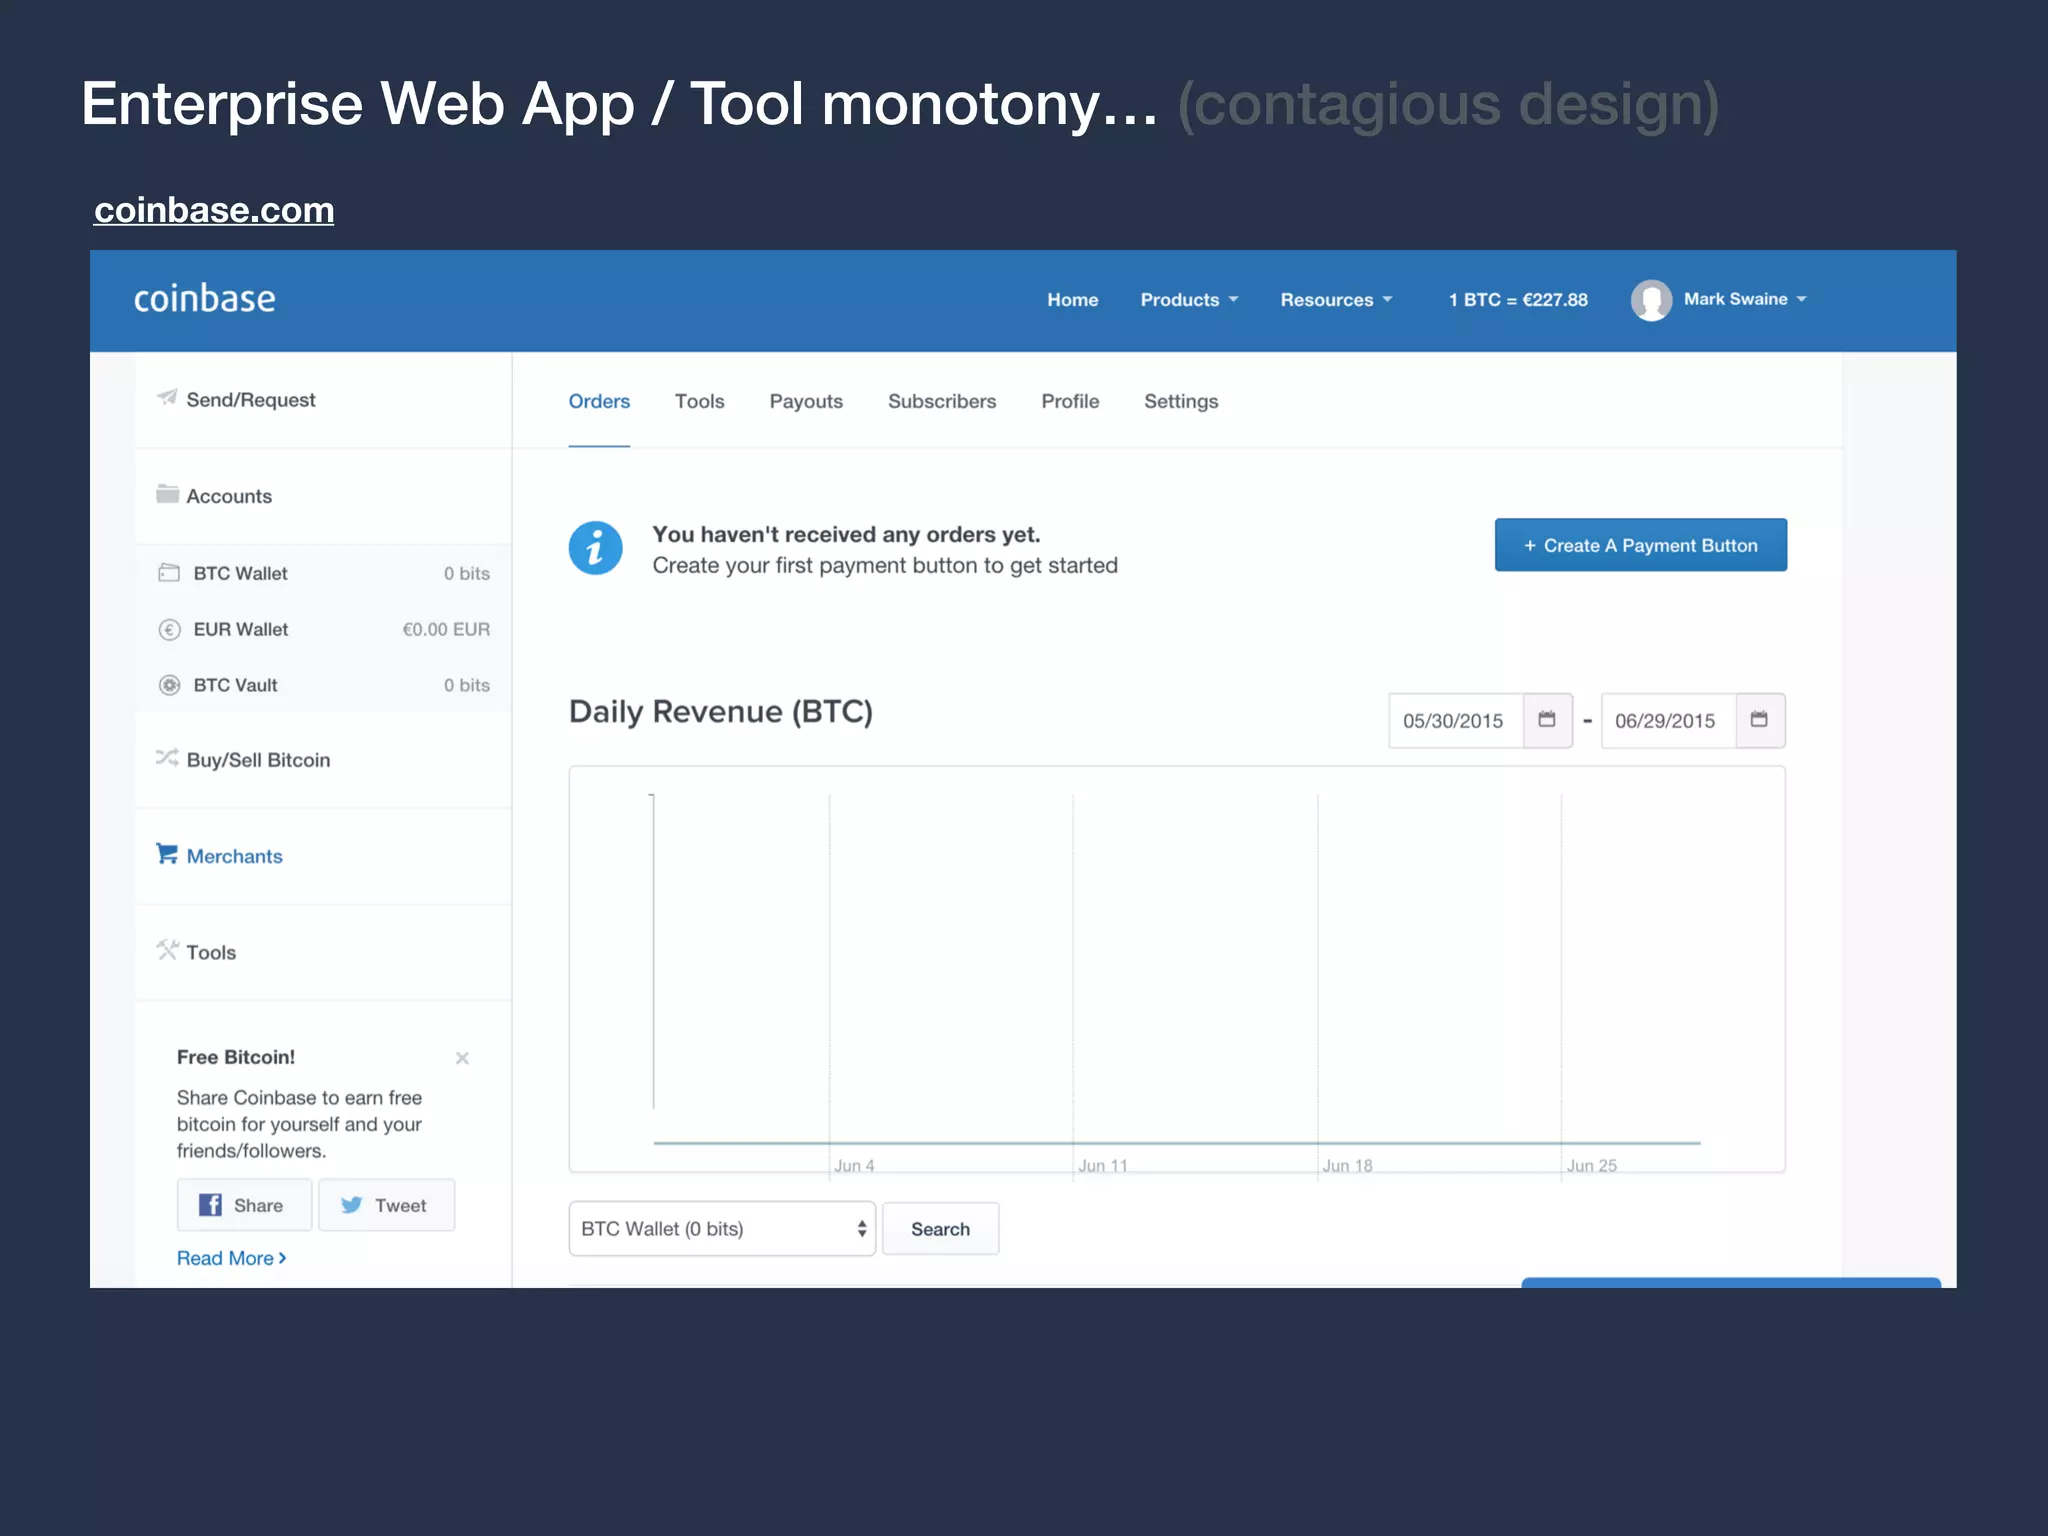Go to the Profile tab

point(1070,401)
